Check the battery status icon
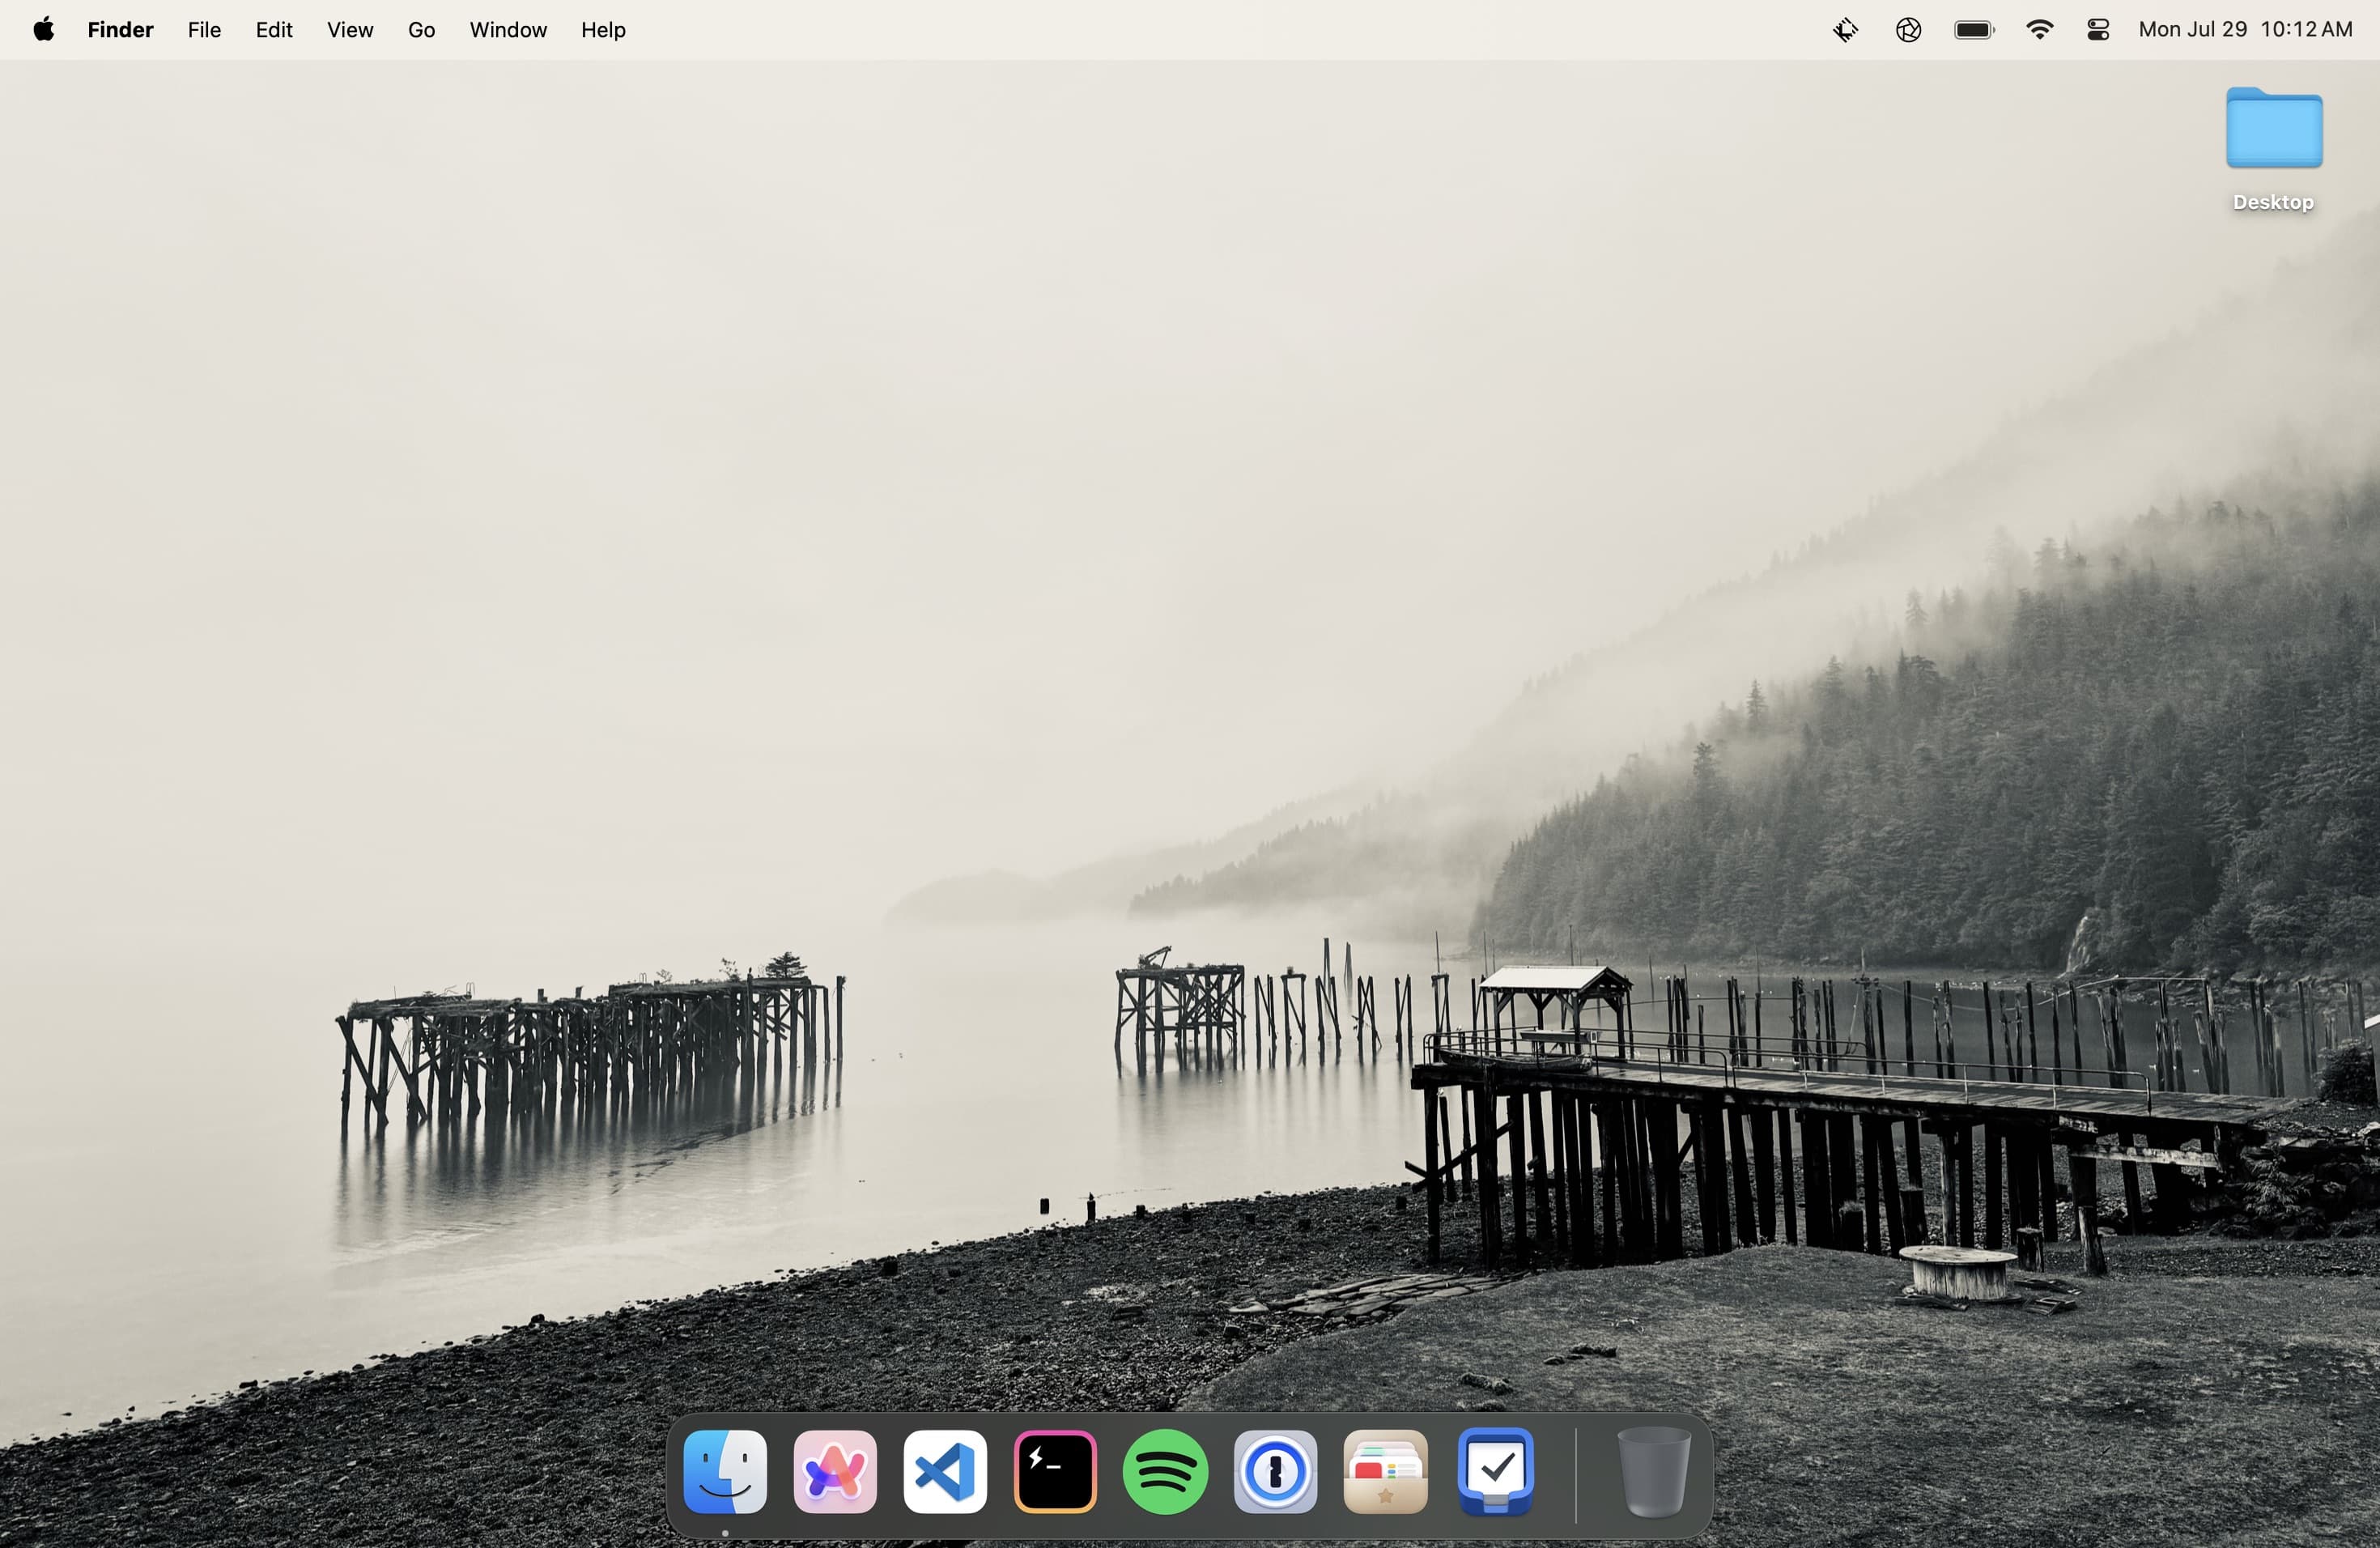 pos(1972,29)
